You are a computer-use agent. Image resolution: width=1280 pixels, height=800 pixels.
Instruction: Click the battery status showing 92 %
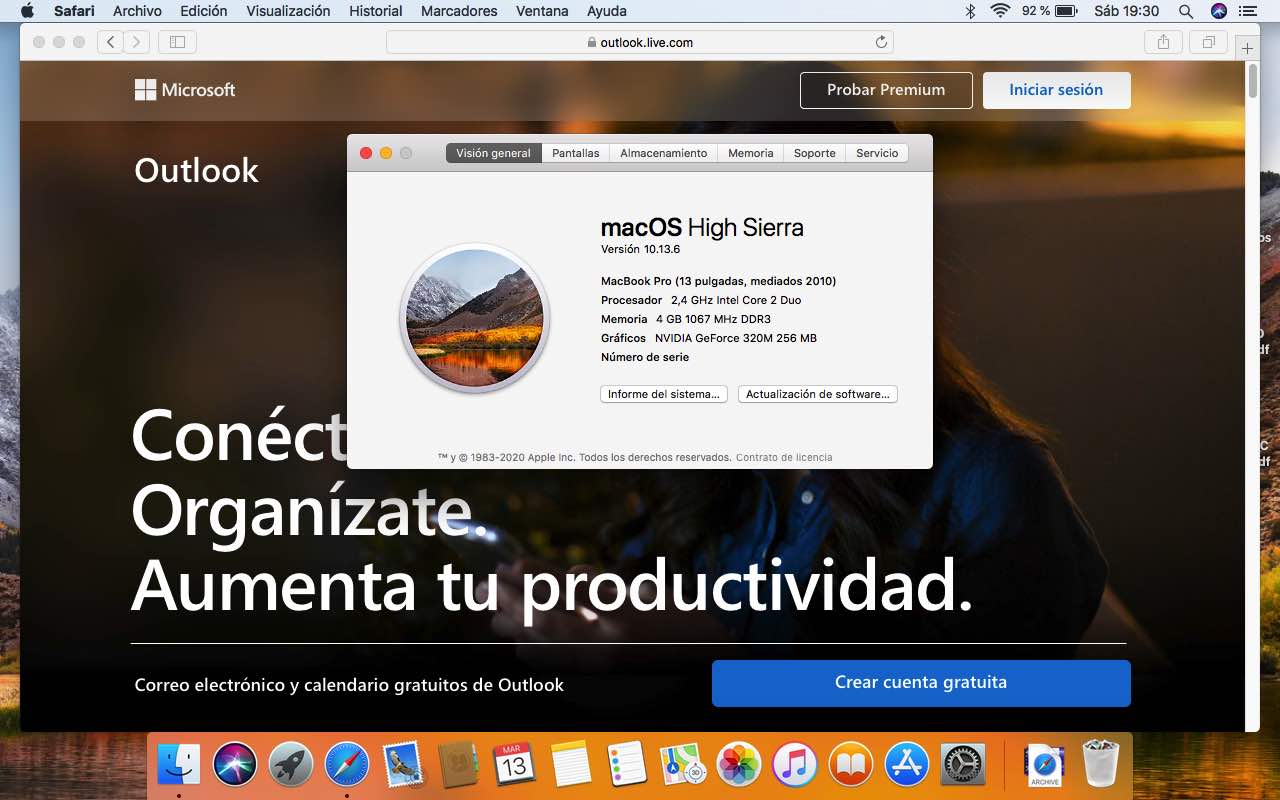tap(1049, 11)
